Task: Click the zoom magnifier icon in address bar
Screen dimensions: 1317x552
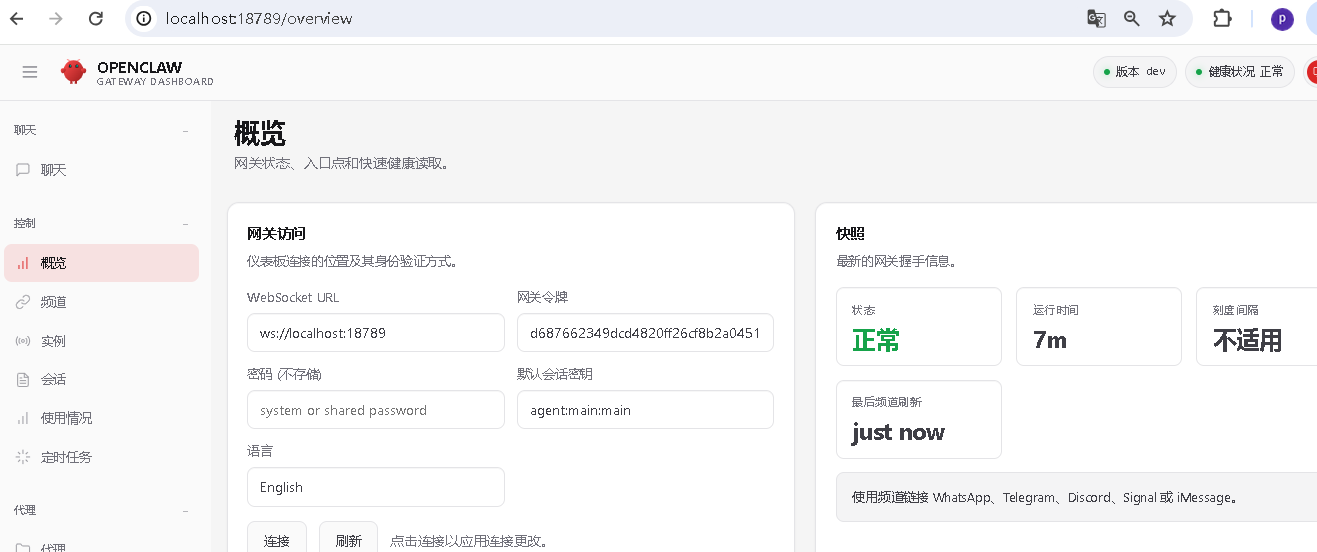Action: (1131, 18)
